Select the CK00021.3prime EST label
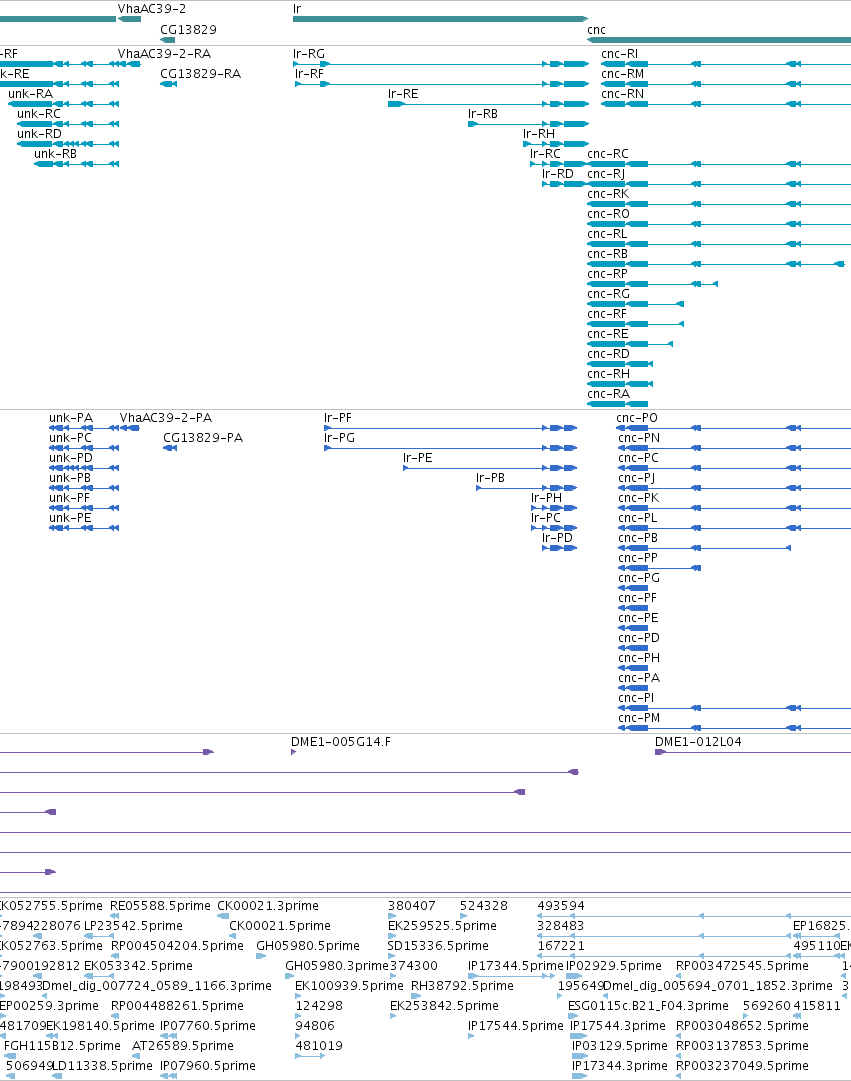Screen dimensions: 851x1081 point(268,906)
